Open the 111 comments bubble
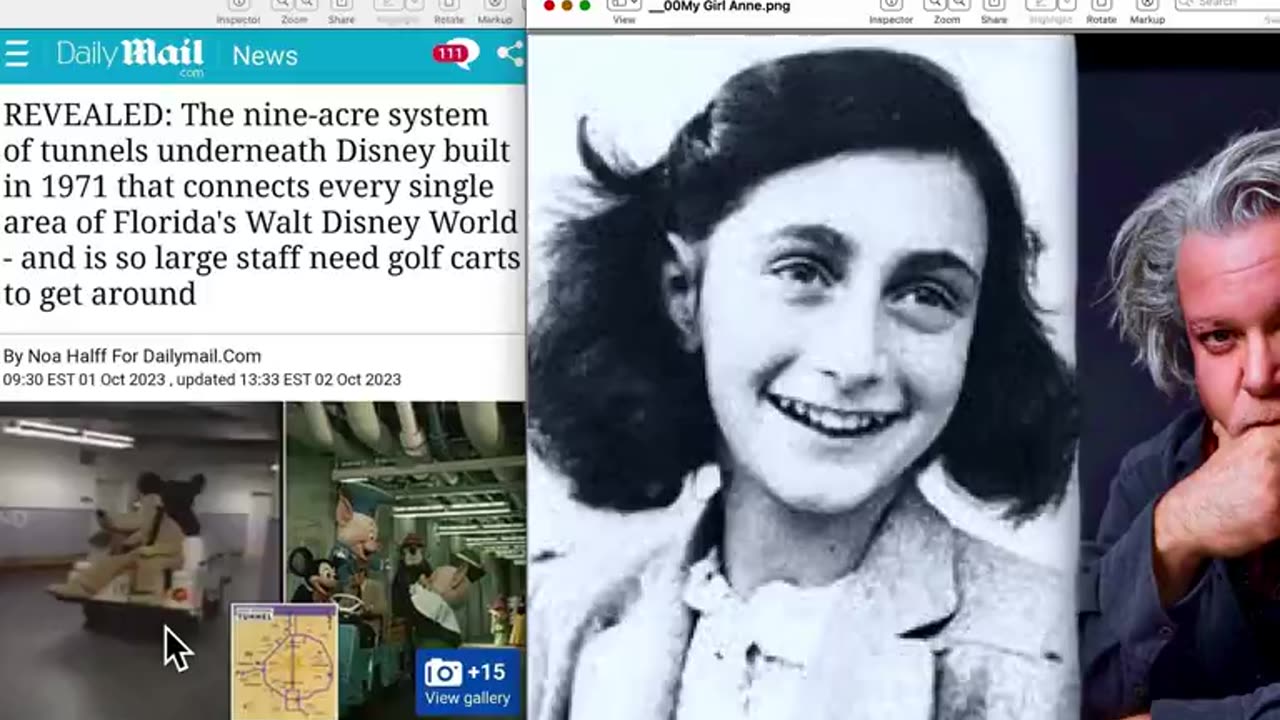 point(455,54)
